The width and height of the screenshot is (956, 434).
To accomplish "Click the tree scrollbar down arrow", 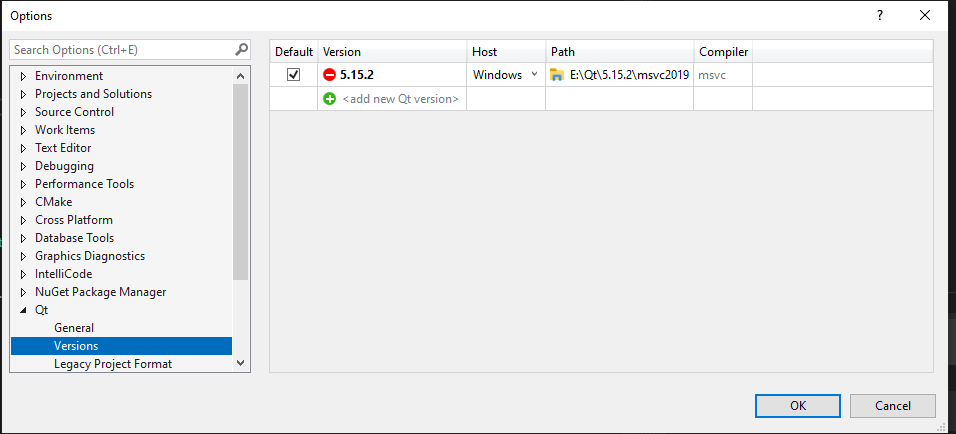I will coord(240,363).
